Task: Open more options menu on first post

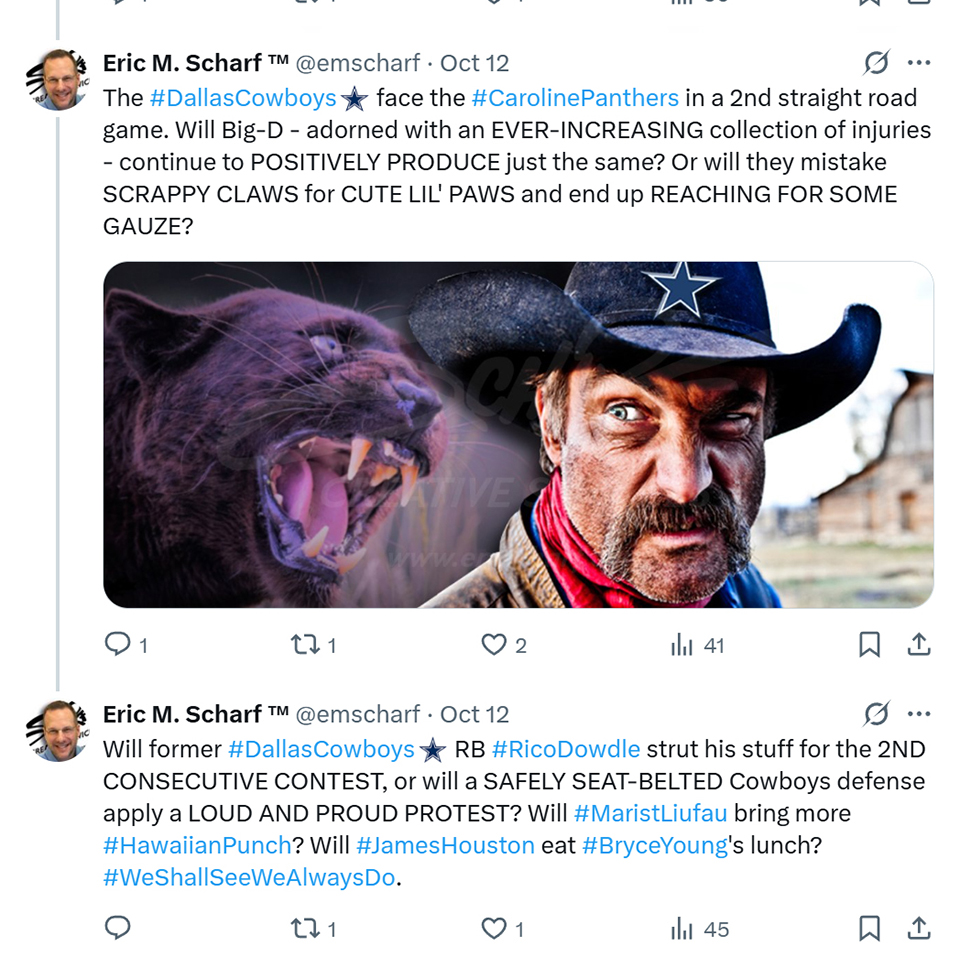Action: coord(918,63)
